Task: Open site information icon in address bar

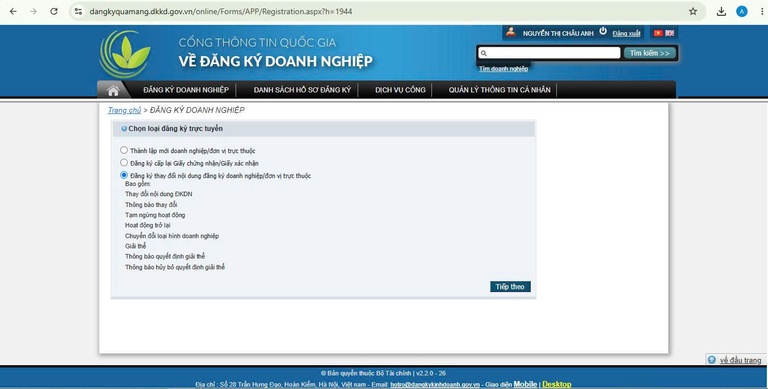Action: (78, 11)
